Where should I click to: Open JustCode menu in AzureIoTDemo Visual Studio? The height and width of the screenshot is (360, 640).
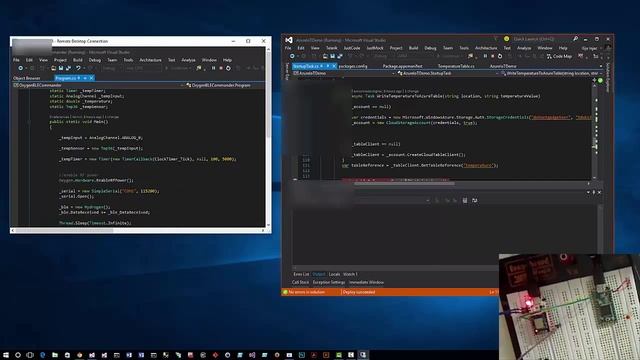[352, 48]
